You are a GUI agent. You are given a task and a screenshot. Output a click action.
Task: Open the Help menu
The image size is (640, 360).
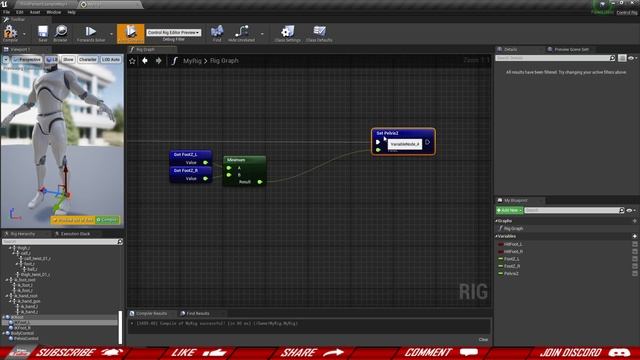tap(71, 12)
